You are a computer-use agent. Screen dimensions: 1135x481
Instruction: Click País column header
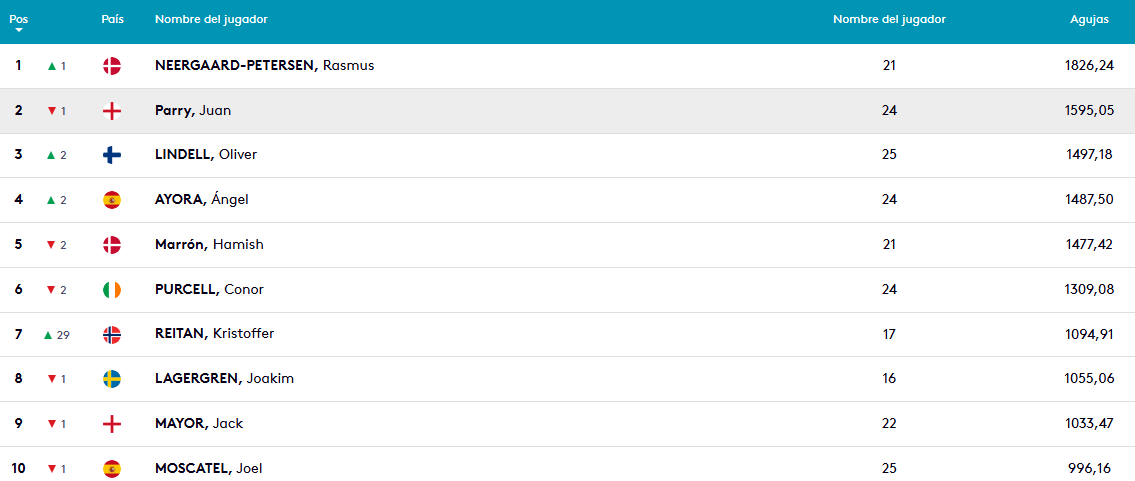[x=112, y=19]
